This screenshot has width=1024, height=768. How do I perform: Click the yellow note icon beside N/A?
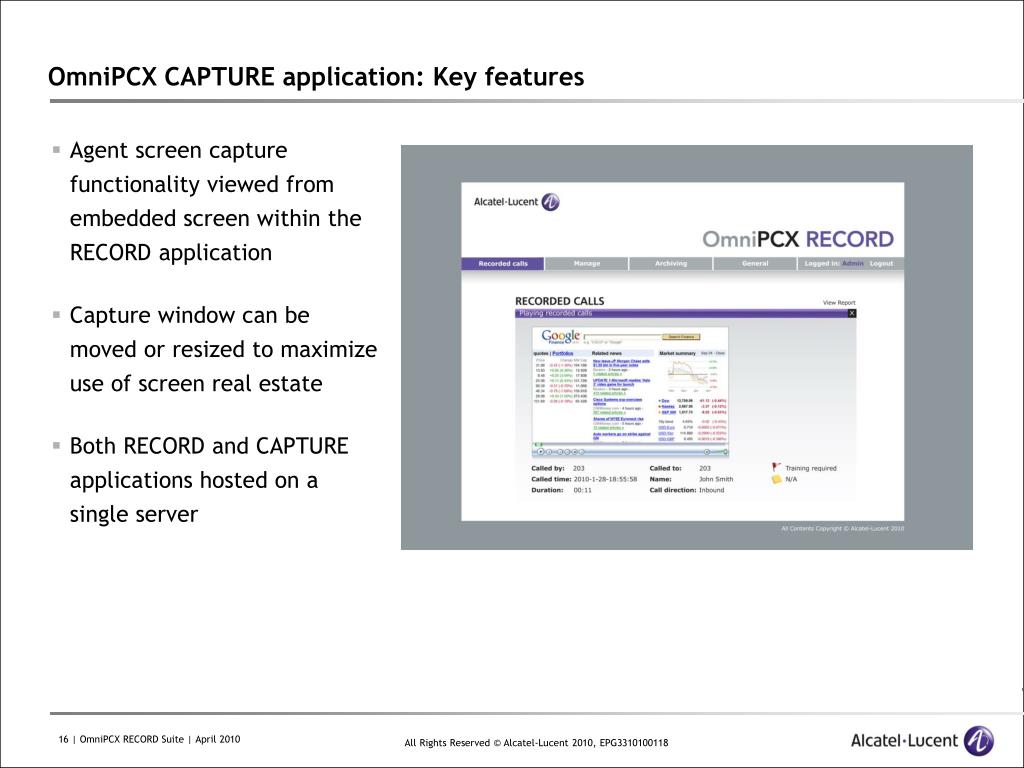coord(776,479)
